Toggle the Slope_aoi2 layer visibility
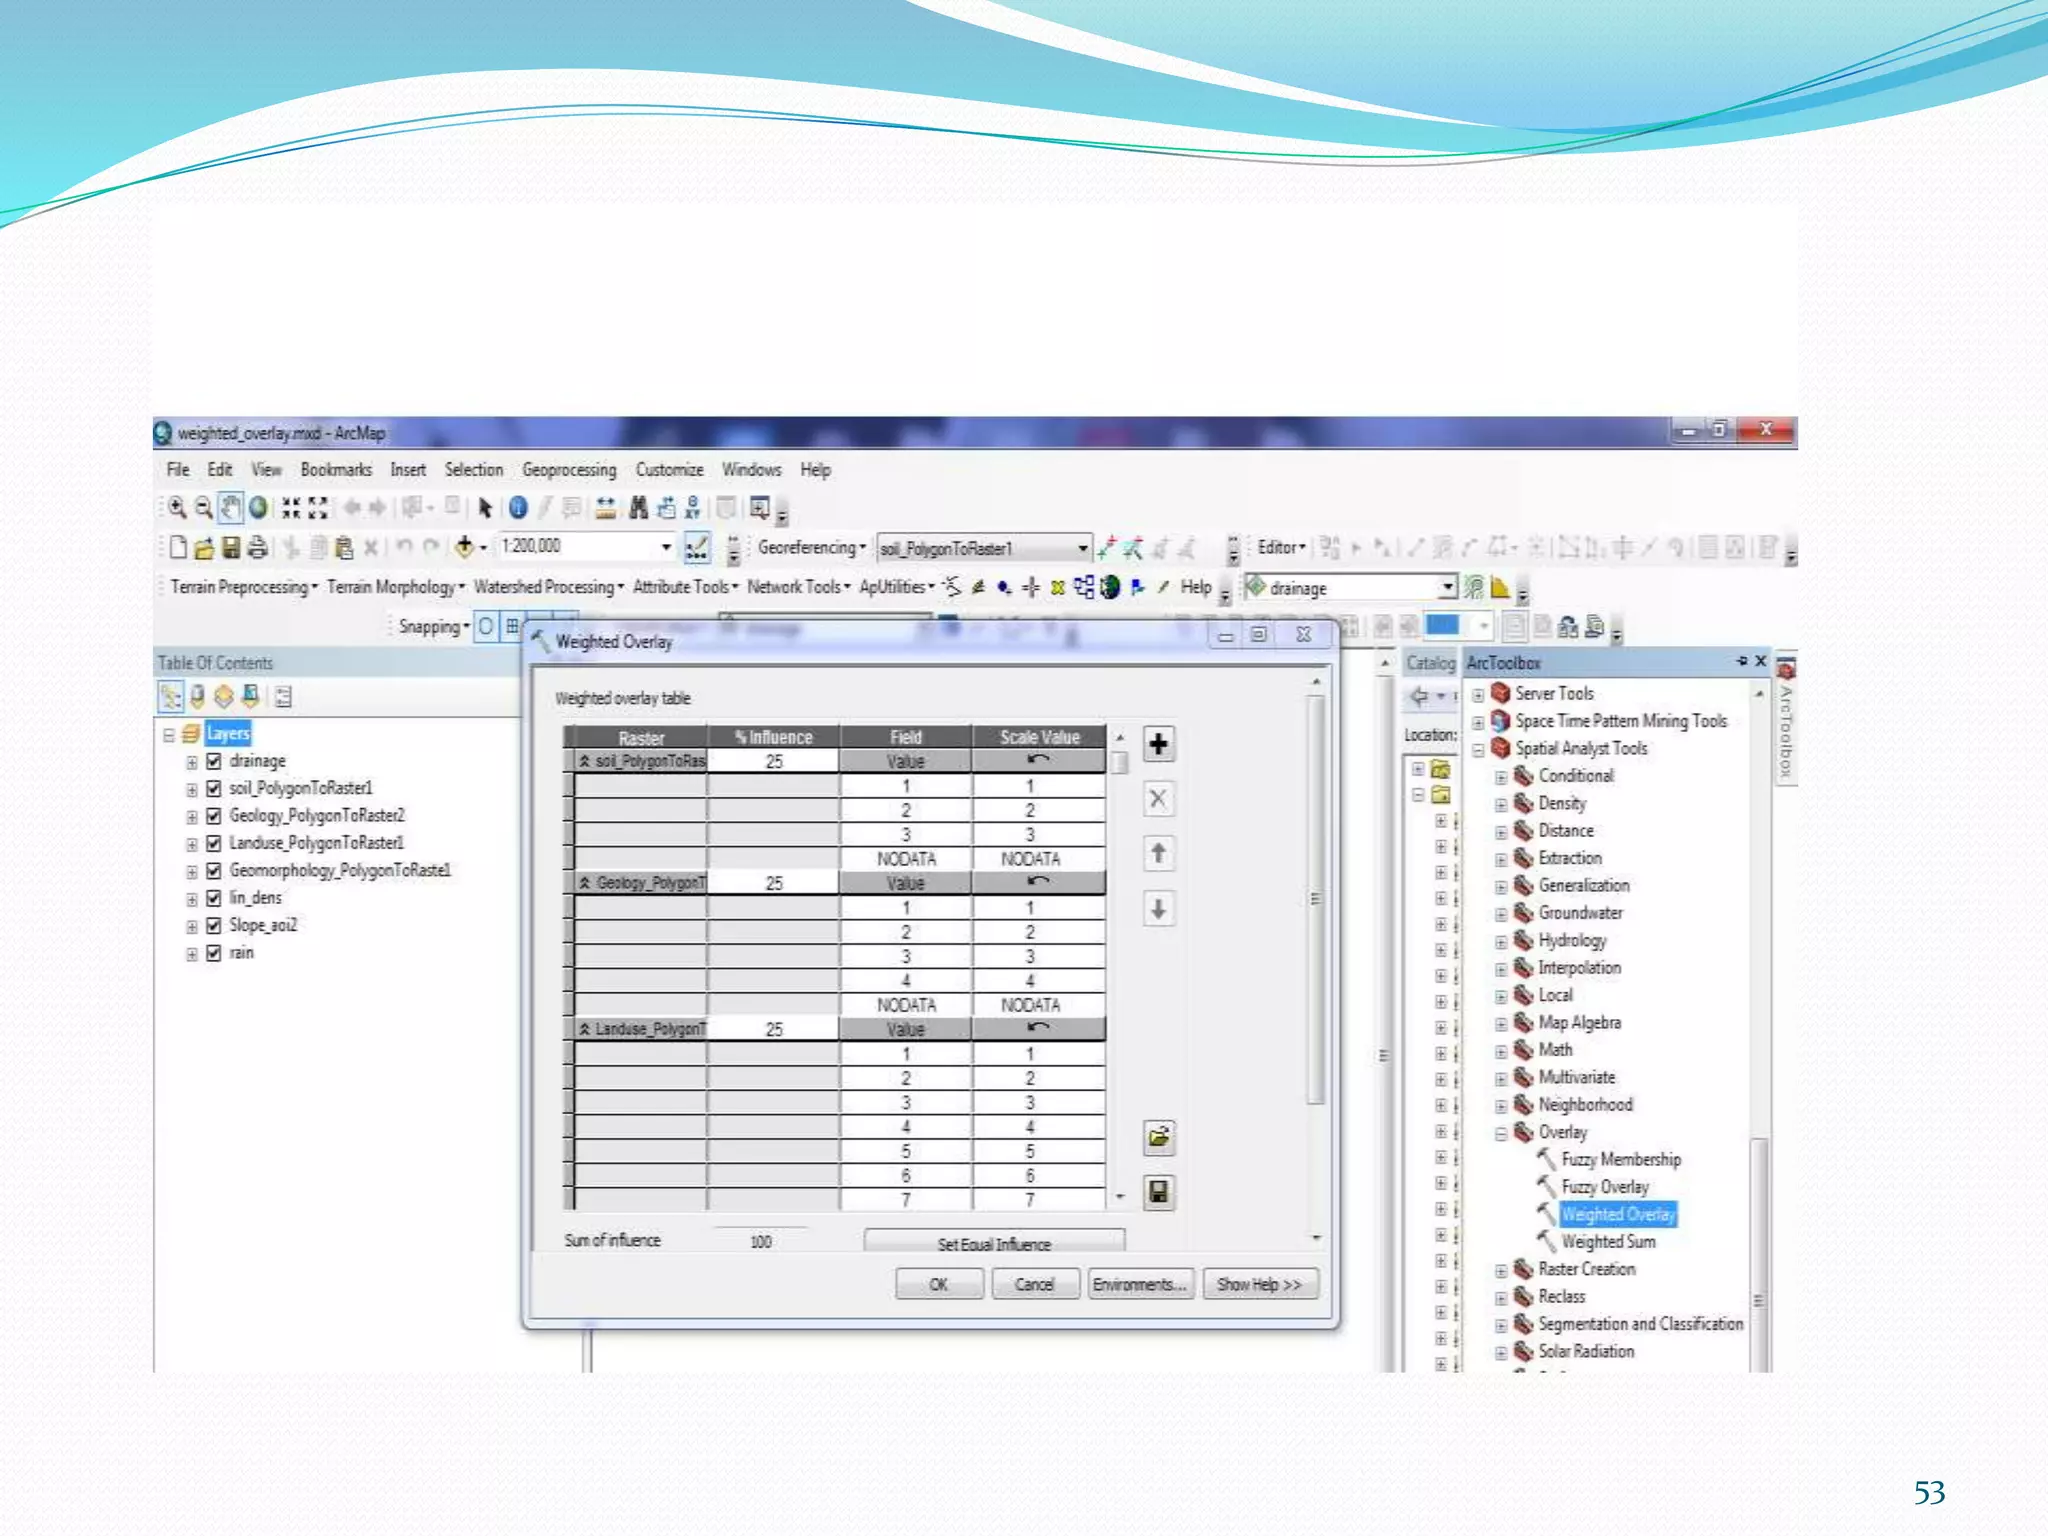This screenshot has height=1536, width=2048. click(x=214, y=926)
